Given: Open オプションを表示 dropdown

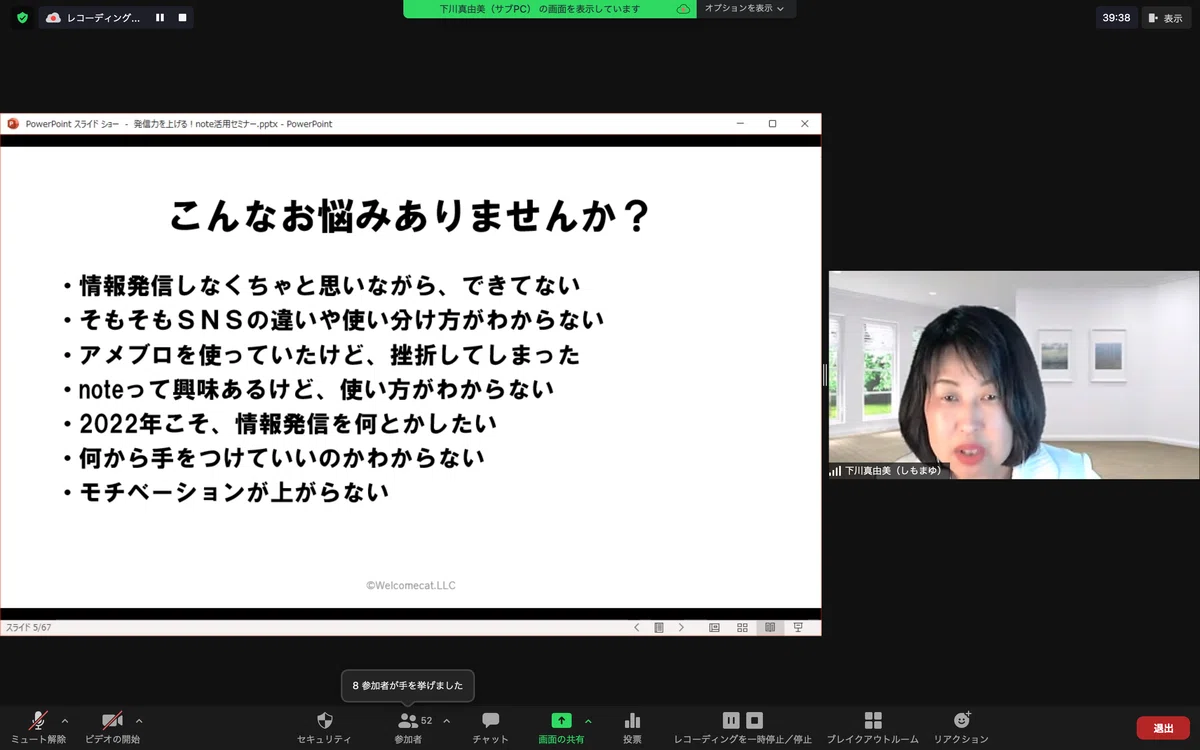Looking at the screenshot, I should [x=744, y=8].
